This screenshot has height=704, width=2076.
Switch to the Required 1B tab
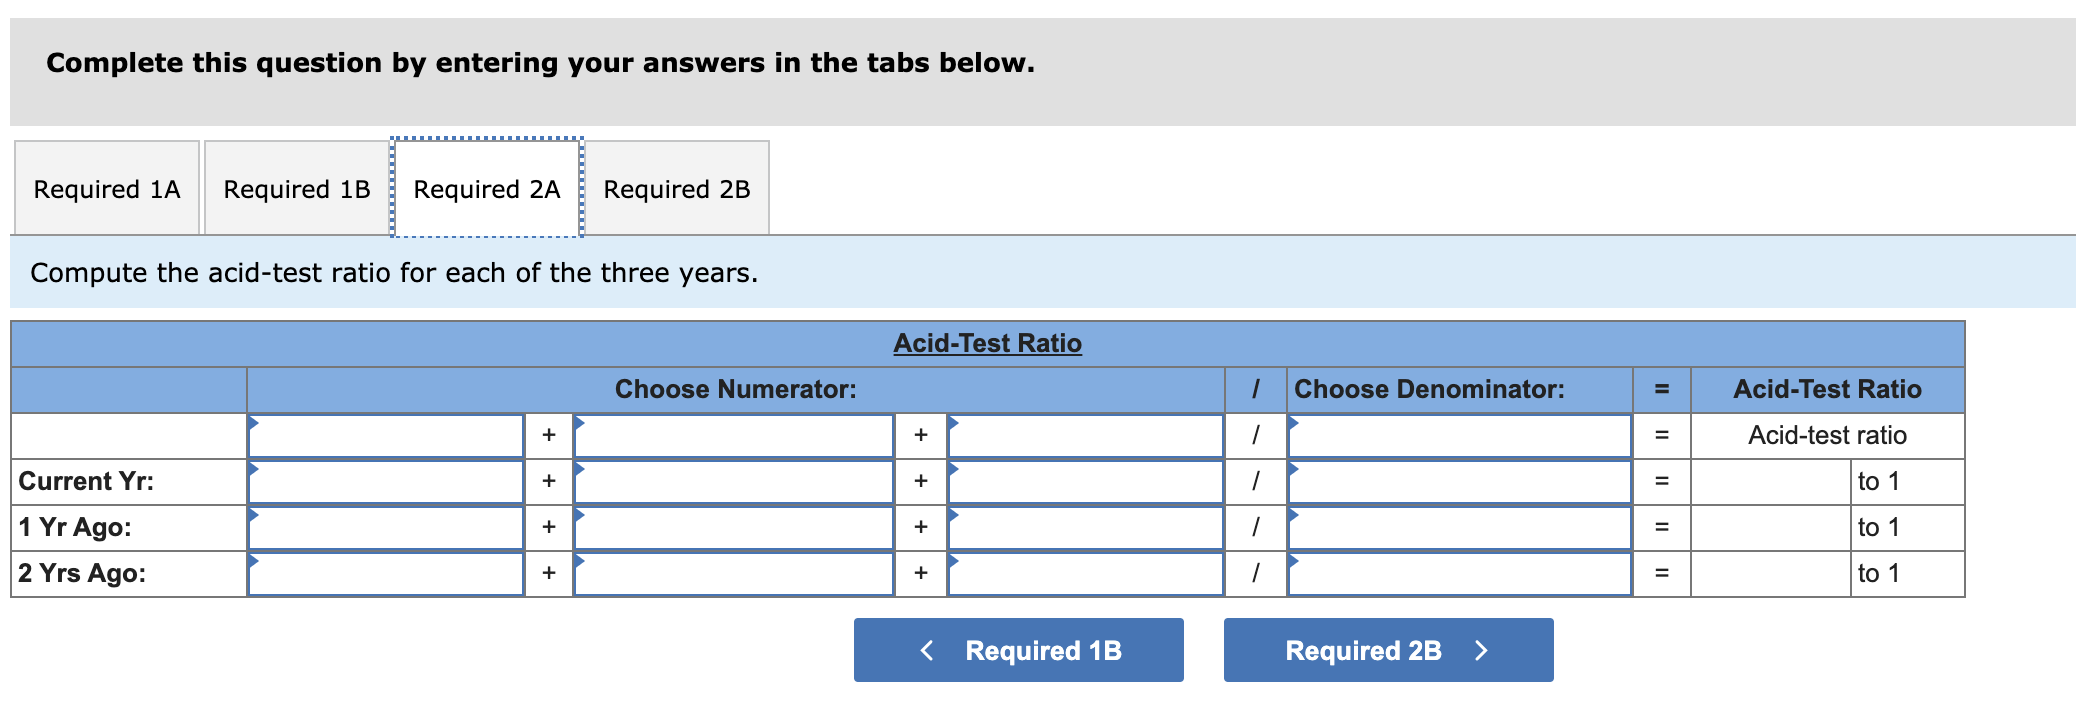coord(295,188)
